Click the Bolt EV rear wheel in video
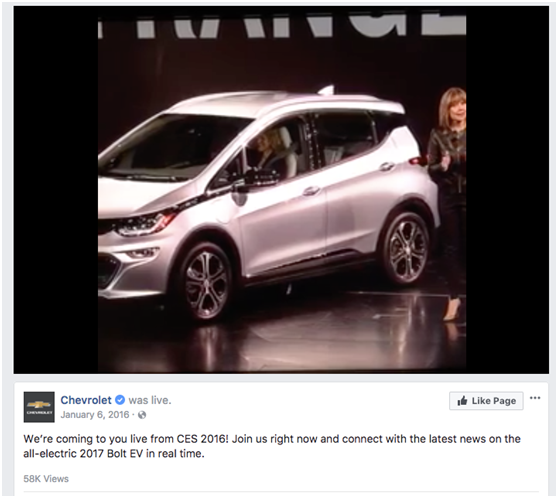 pyautogui.click(x=407, y=249)
